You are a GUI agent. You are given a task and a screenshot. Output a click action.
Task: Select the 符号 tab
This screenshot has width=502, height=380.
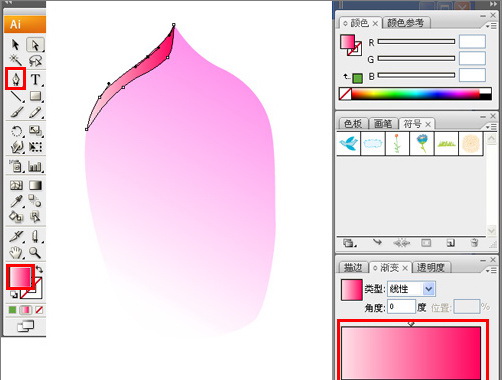pyautogui.click(x=413, y=124)
